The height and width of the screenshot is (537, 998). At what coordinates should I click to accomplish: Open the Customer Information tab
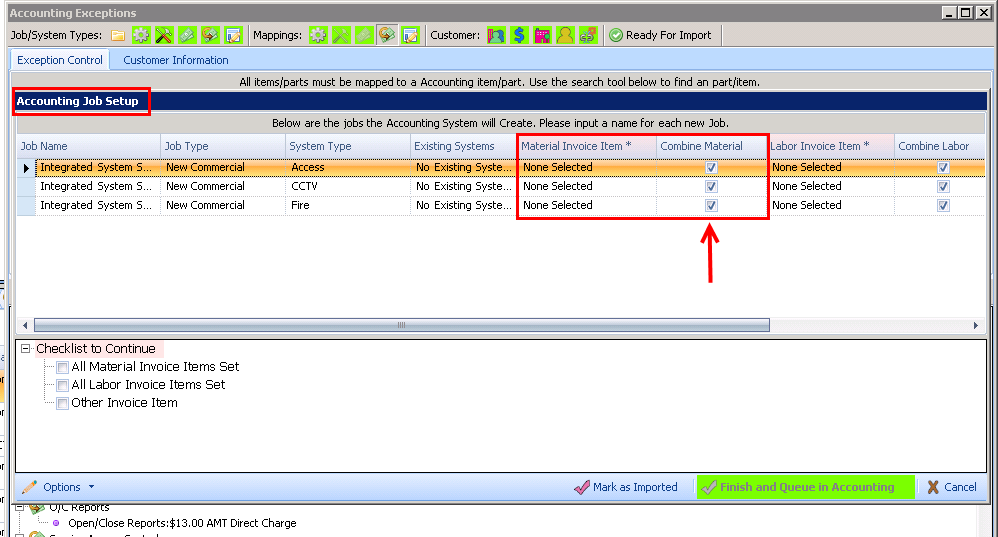coord(176,60)
